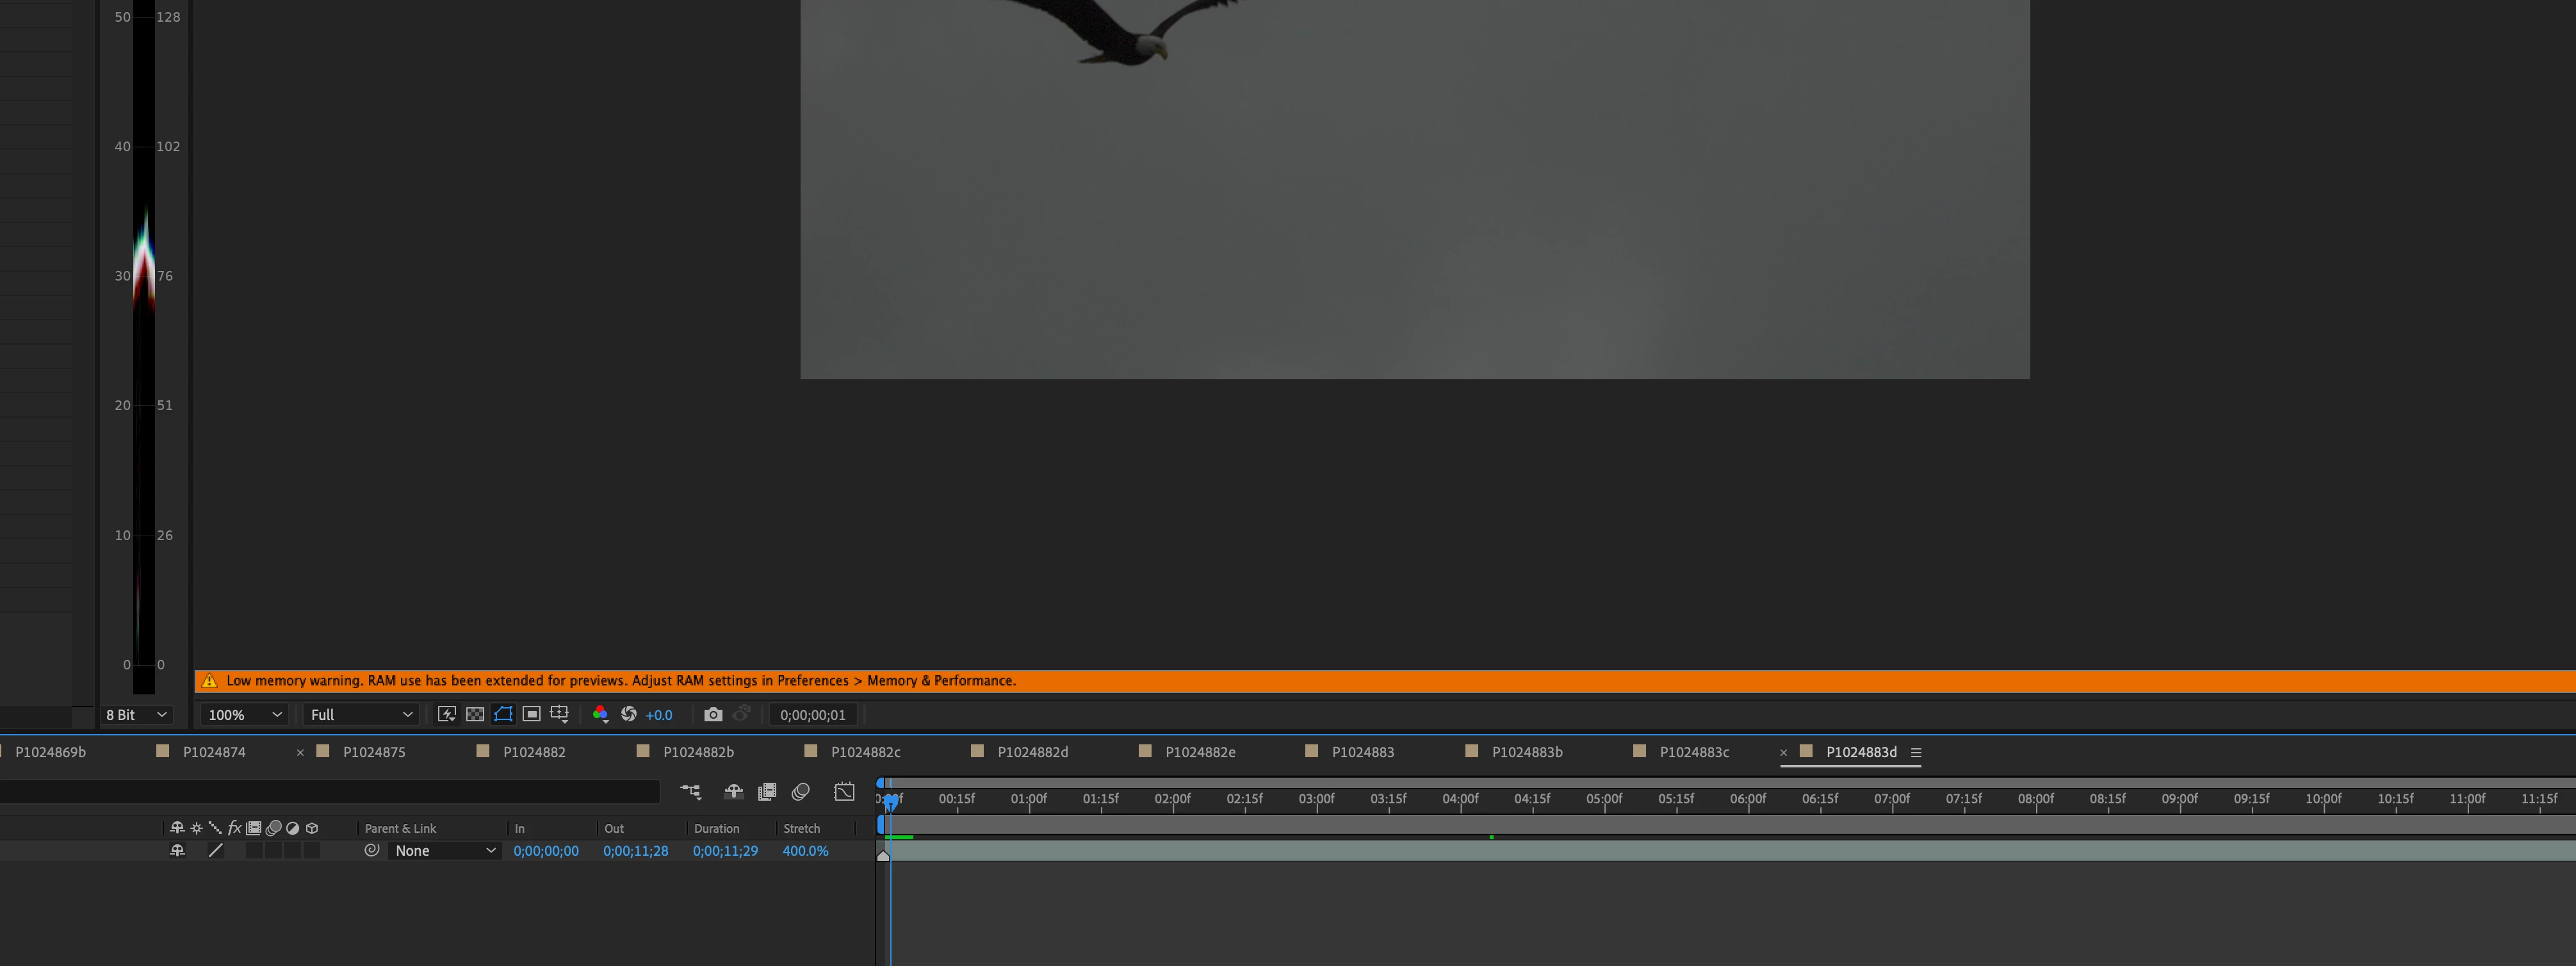This screenshot has height=966, width=2576.
Task: Toggle Fast Previews lightning icon
Action: (x=447, y=714)
